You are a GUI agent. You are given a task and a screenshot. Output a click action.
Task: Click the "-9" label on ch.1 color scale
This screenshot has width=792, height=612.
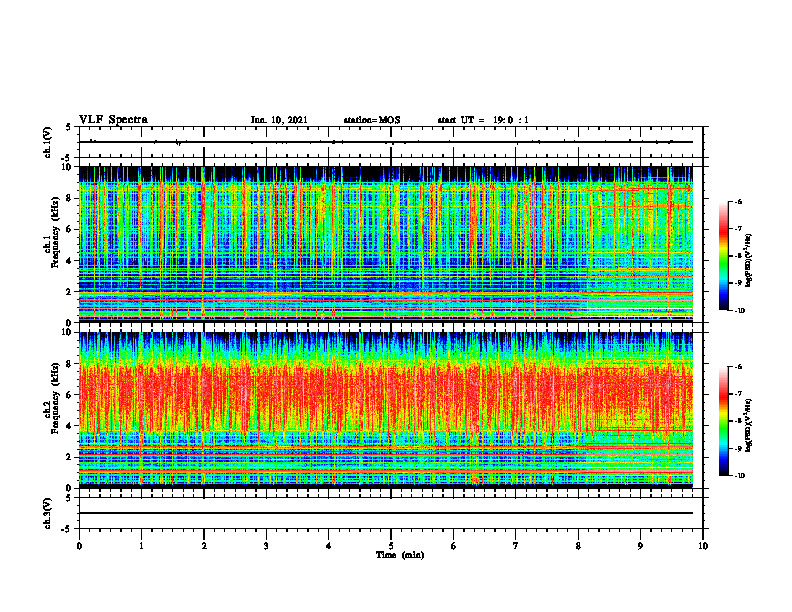738,283
